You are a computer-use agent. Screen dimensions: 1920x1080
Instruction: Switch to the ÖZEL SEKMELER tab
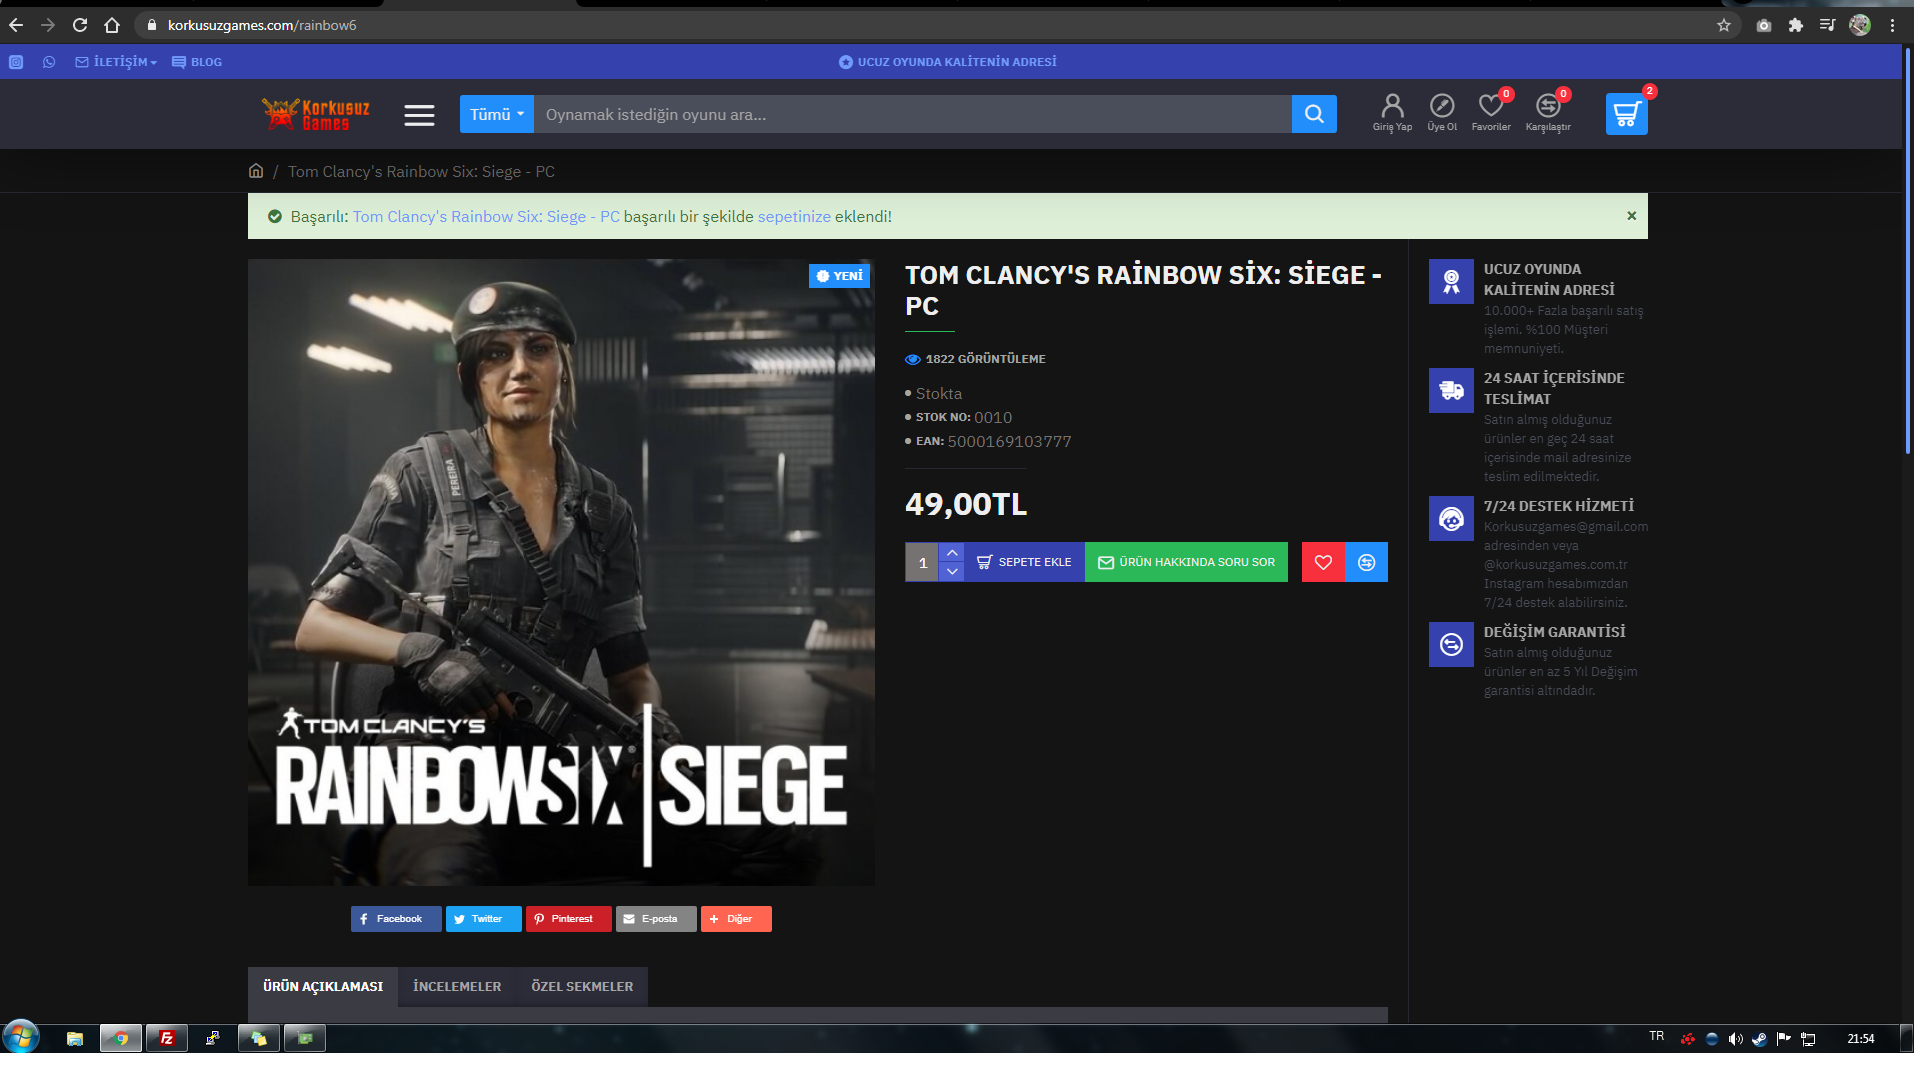click(582, 987)
